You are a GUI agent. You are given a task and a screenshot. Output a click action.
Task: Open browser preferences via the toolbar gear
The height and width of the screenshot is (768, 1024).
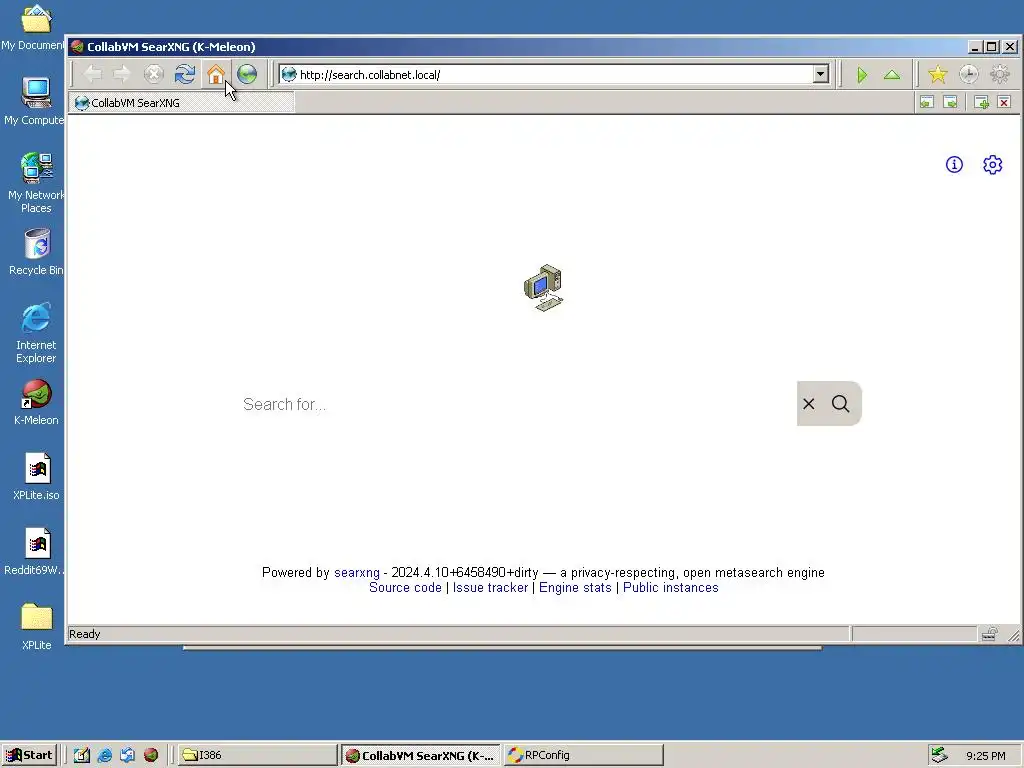point(1000,74)
